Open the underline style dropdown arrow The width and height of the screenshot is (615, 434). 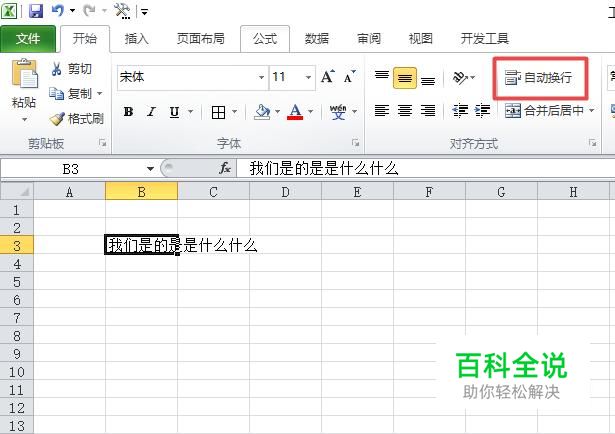191,112
